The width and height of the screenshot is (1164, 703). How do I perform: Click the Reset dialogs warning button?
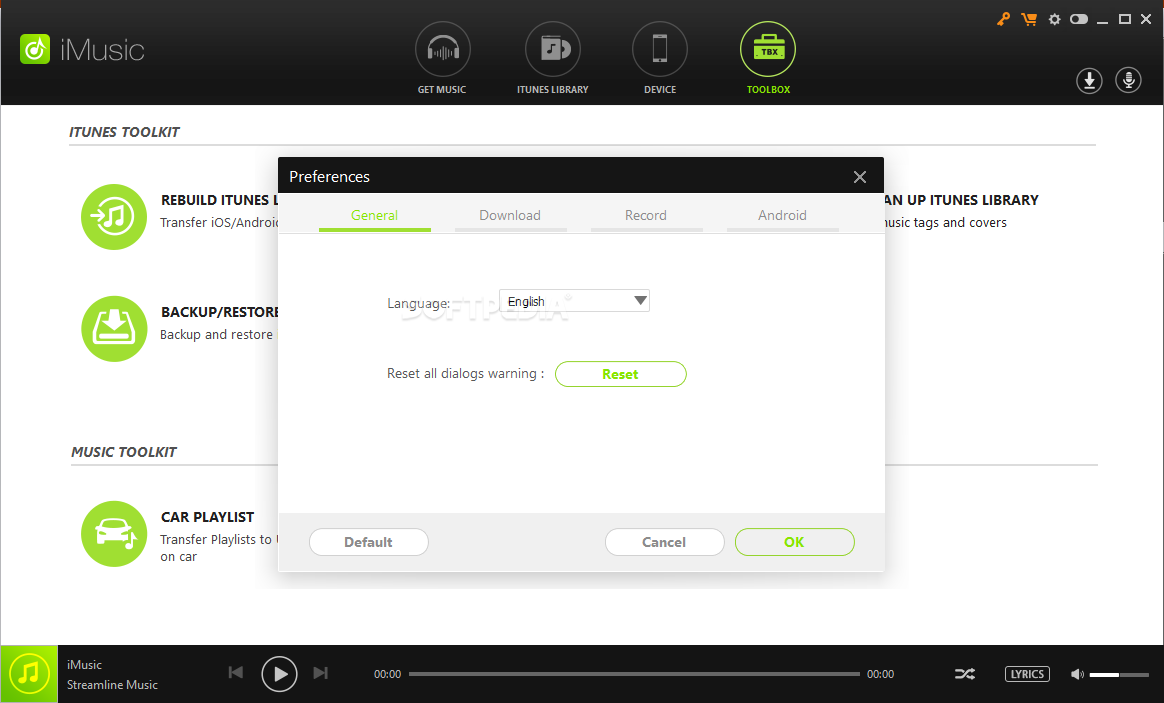(621, 374)
